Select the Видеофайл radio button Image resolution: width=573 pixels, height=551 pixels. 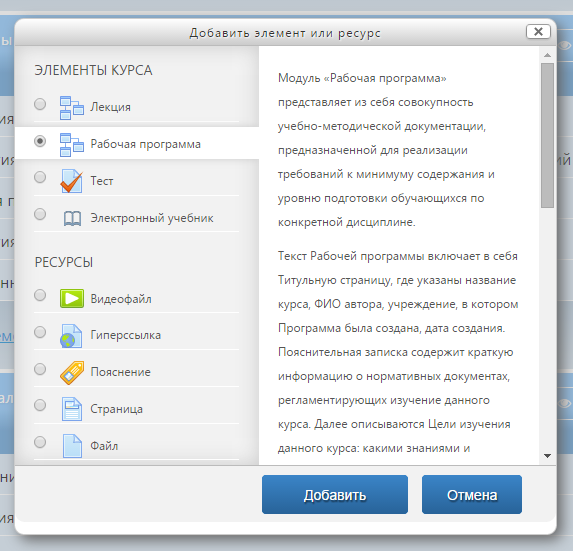[x=40, y=295]
